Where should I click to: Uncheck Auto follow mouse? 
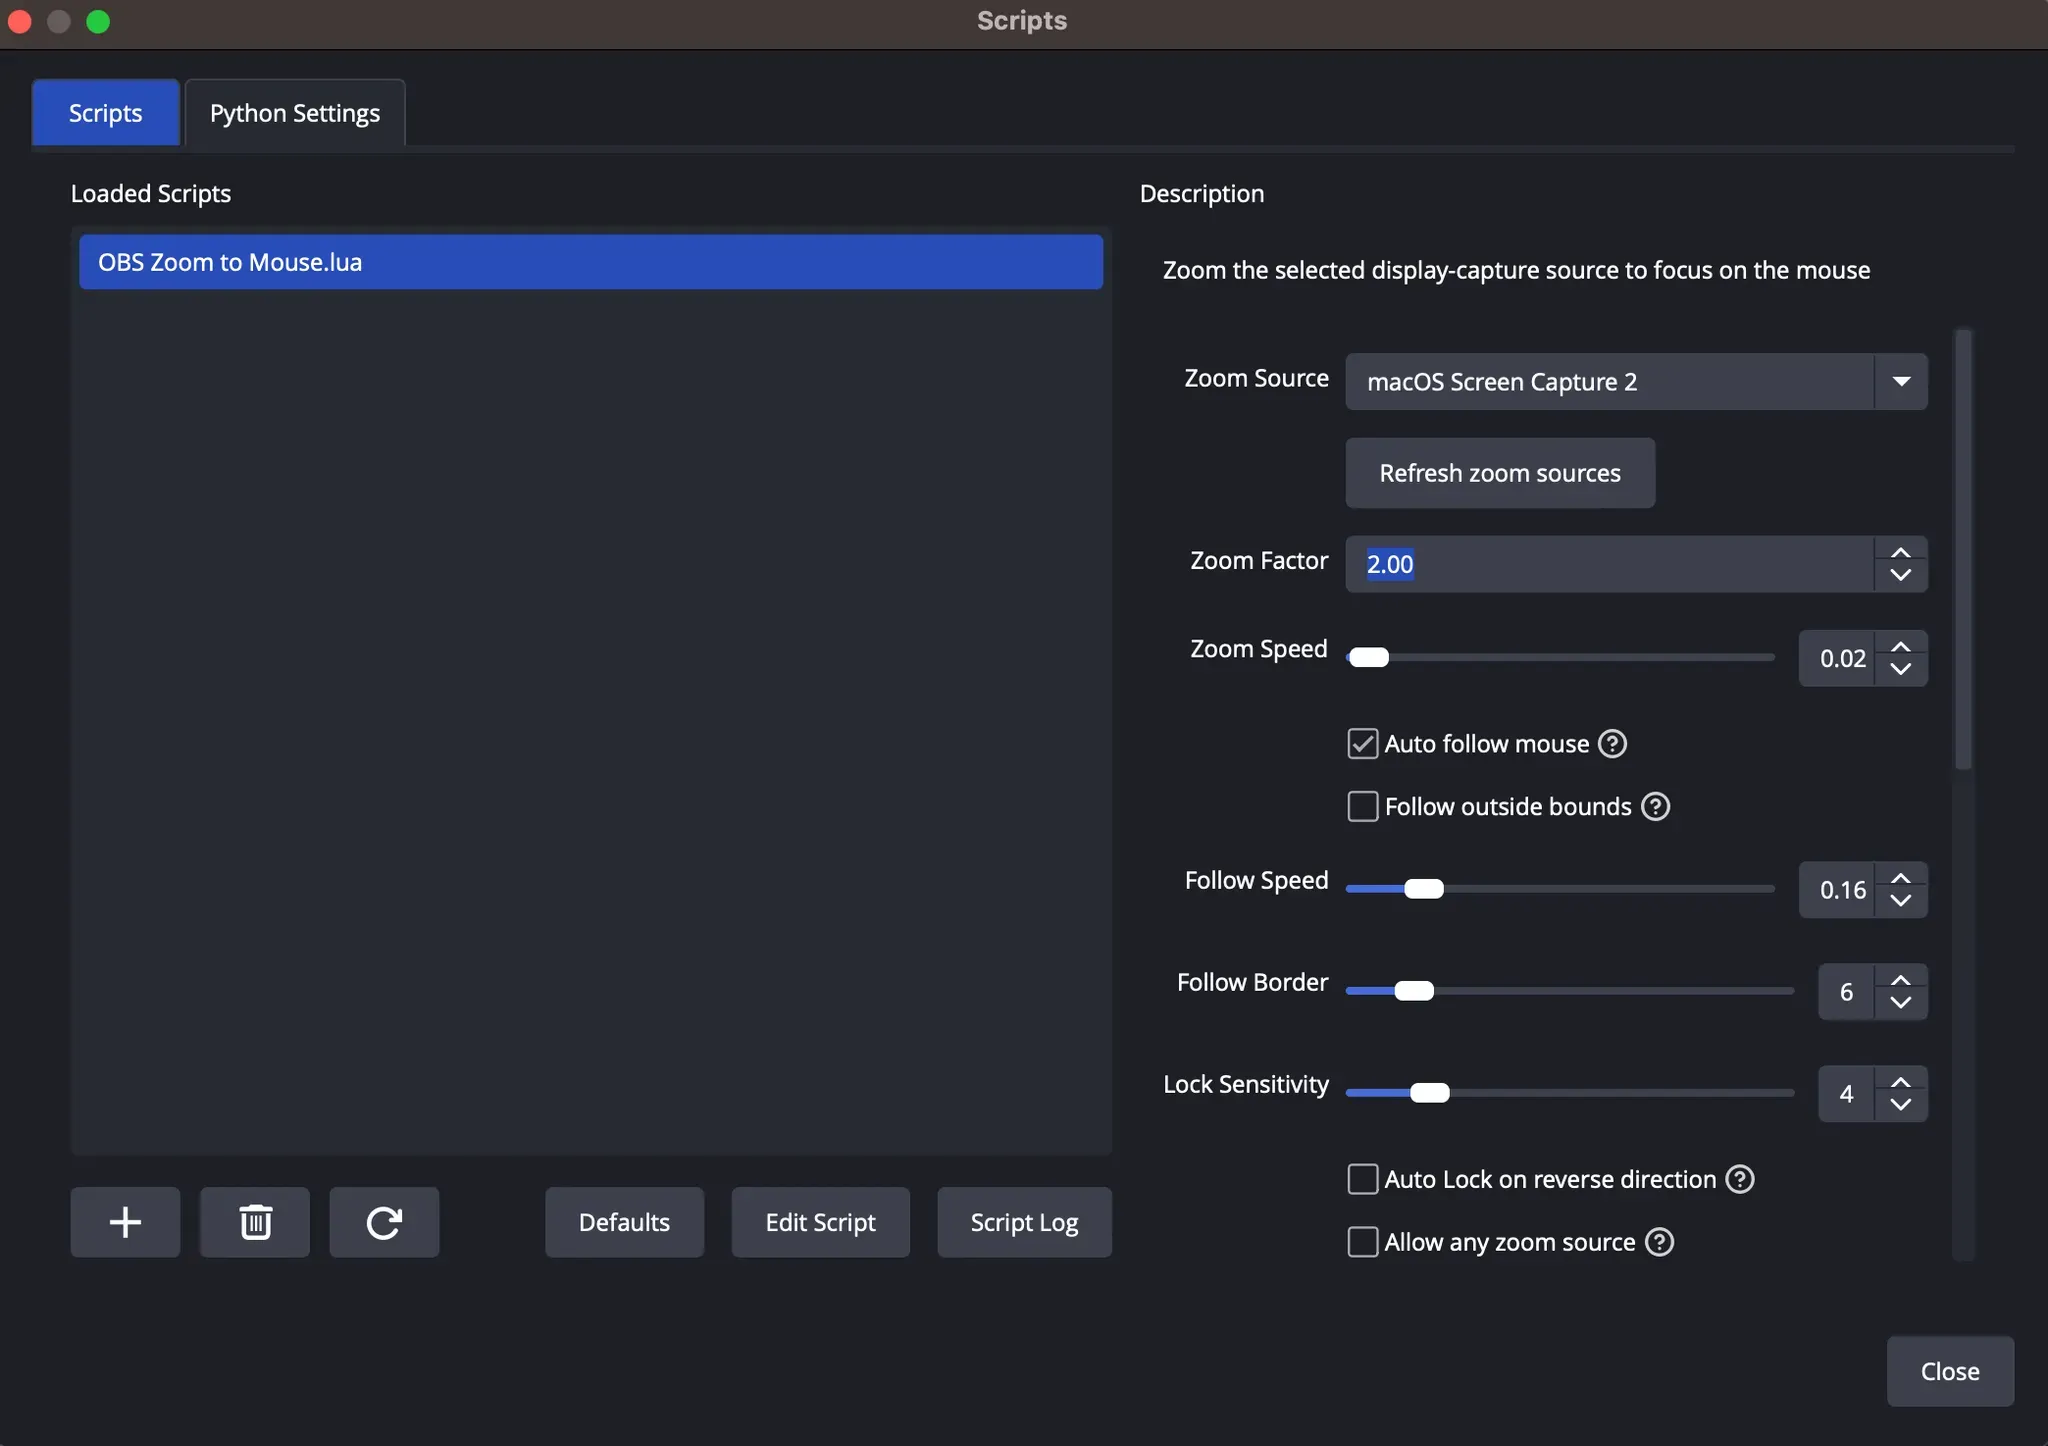(x=1363, y=744)
